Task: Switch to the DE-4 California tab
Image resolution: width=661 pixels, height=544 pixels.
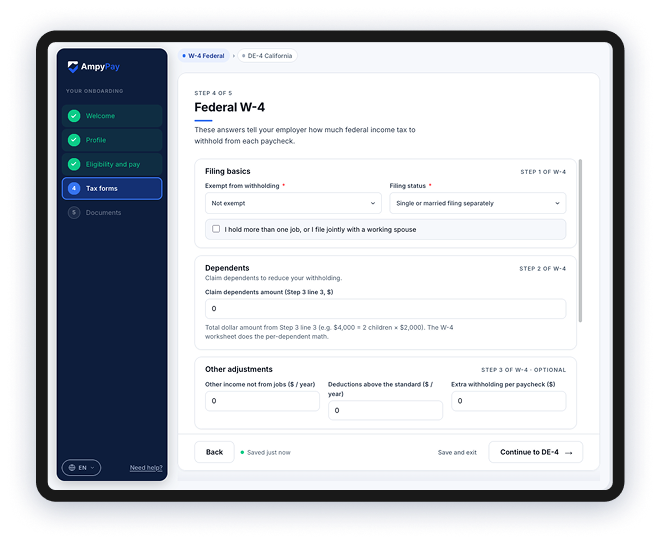Action: [x=268, y=56]
